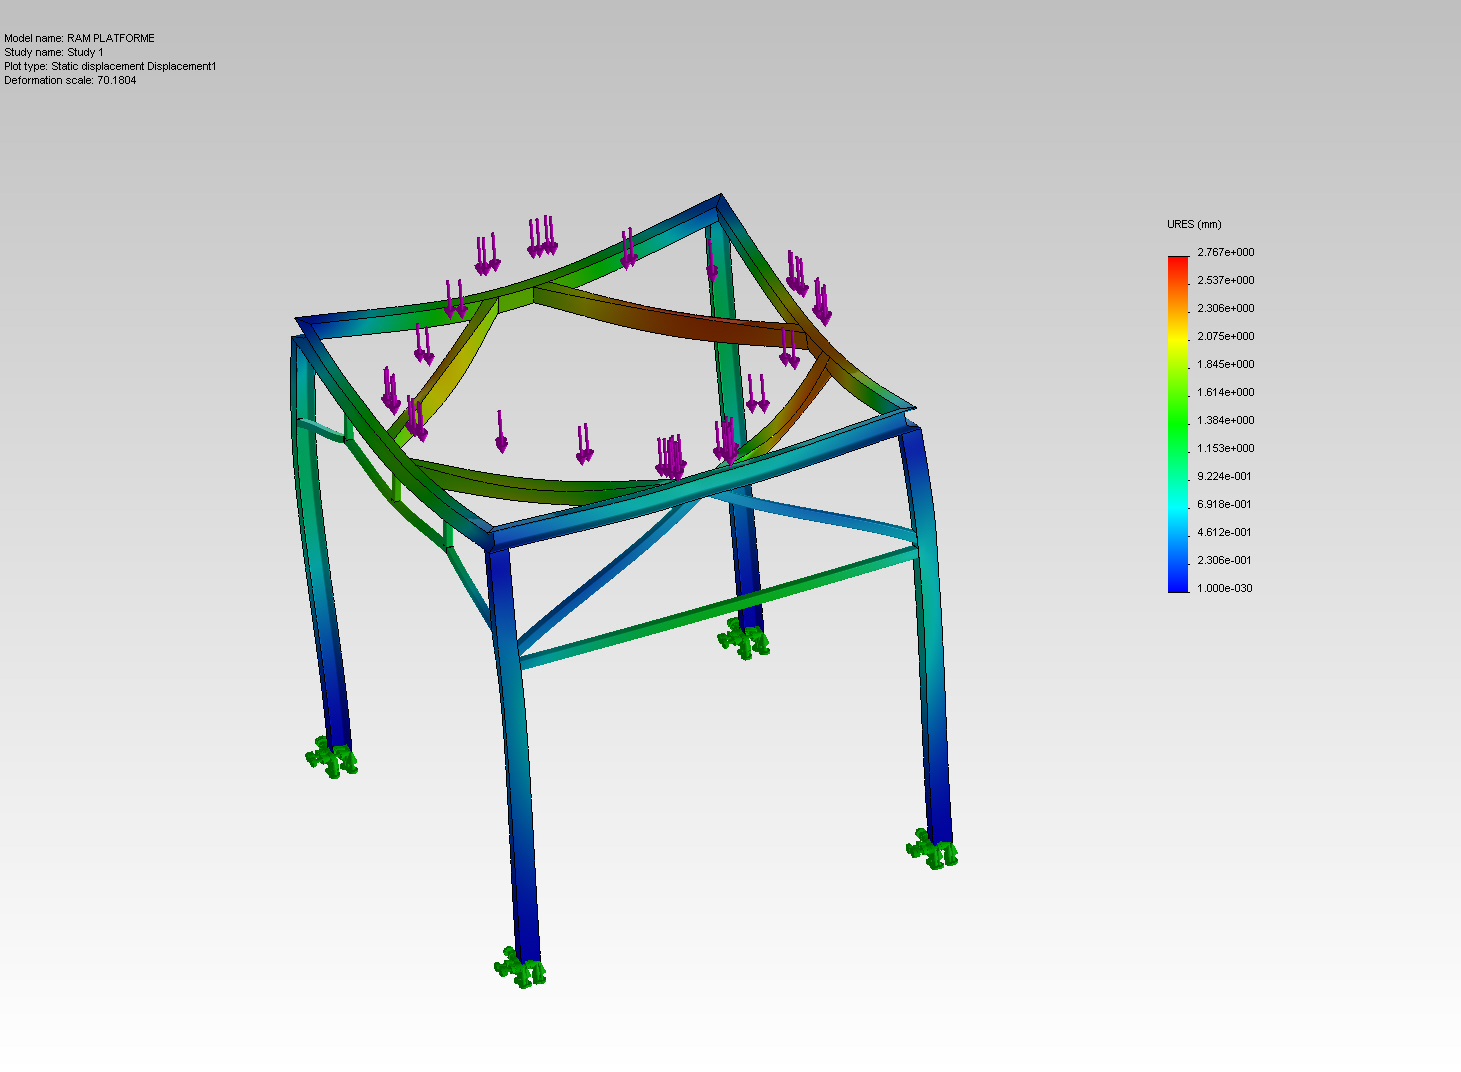Select the top rear corner apex of the frame
The image size is (1461, 1072).
coord(718,200)
